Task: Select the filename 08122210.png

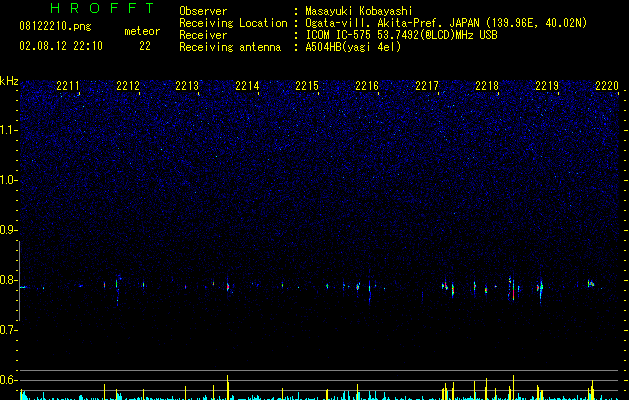Action: [55, 26]
